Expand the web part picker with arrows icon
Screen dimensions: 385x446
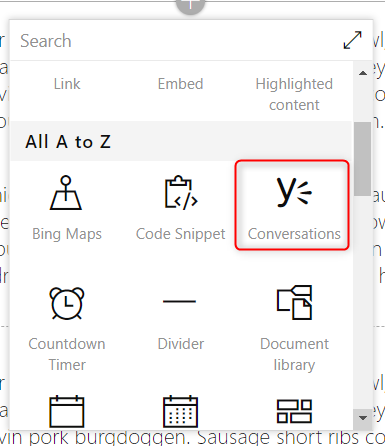[352, 40]
